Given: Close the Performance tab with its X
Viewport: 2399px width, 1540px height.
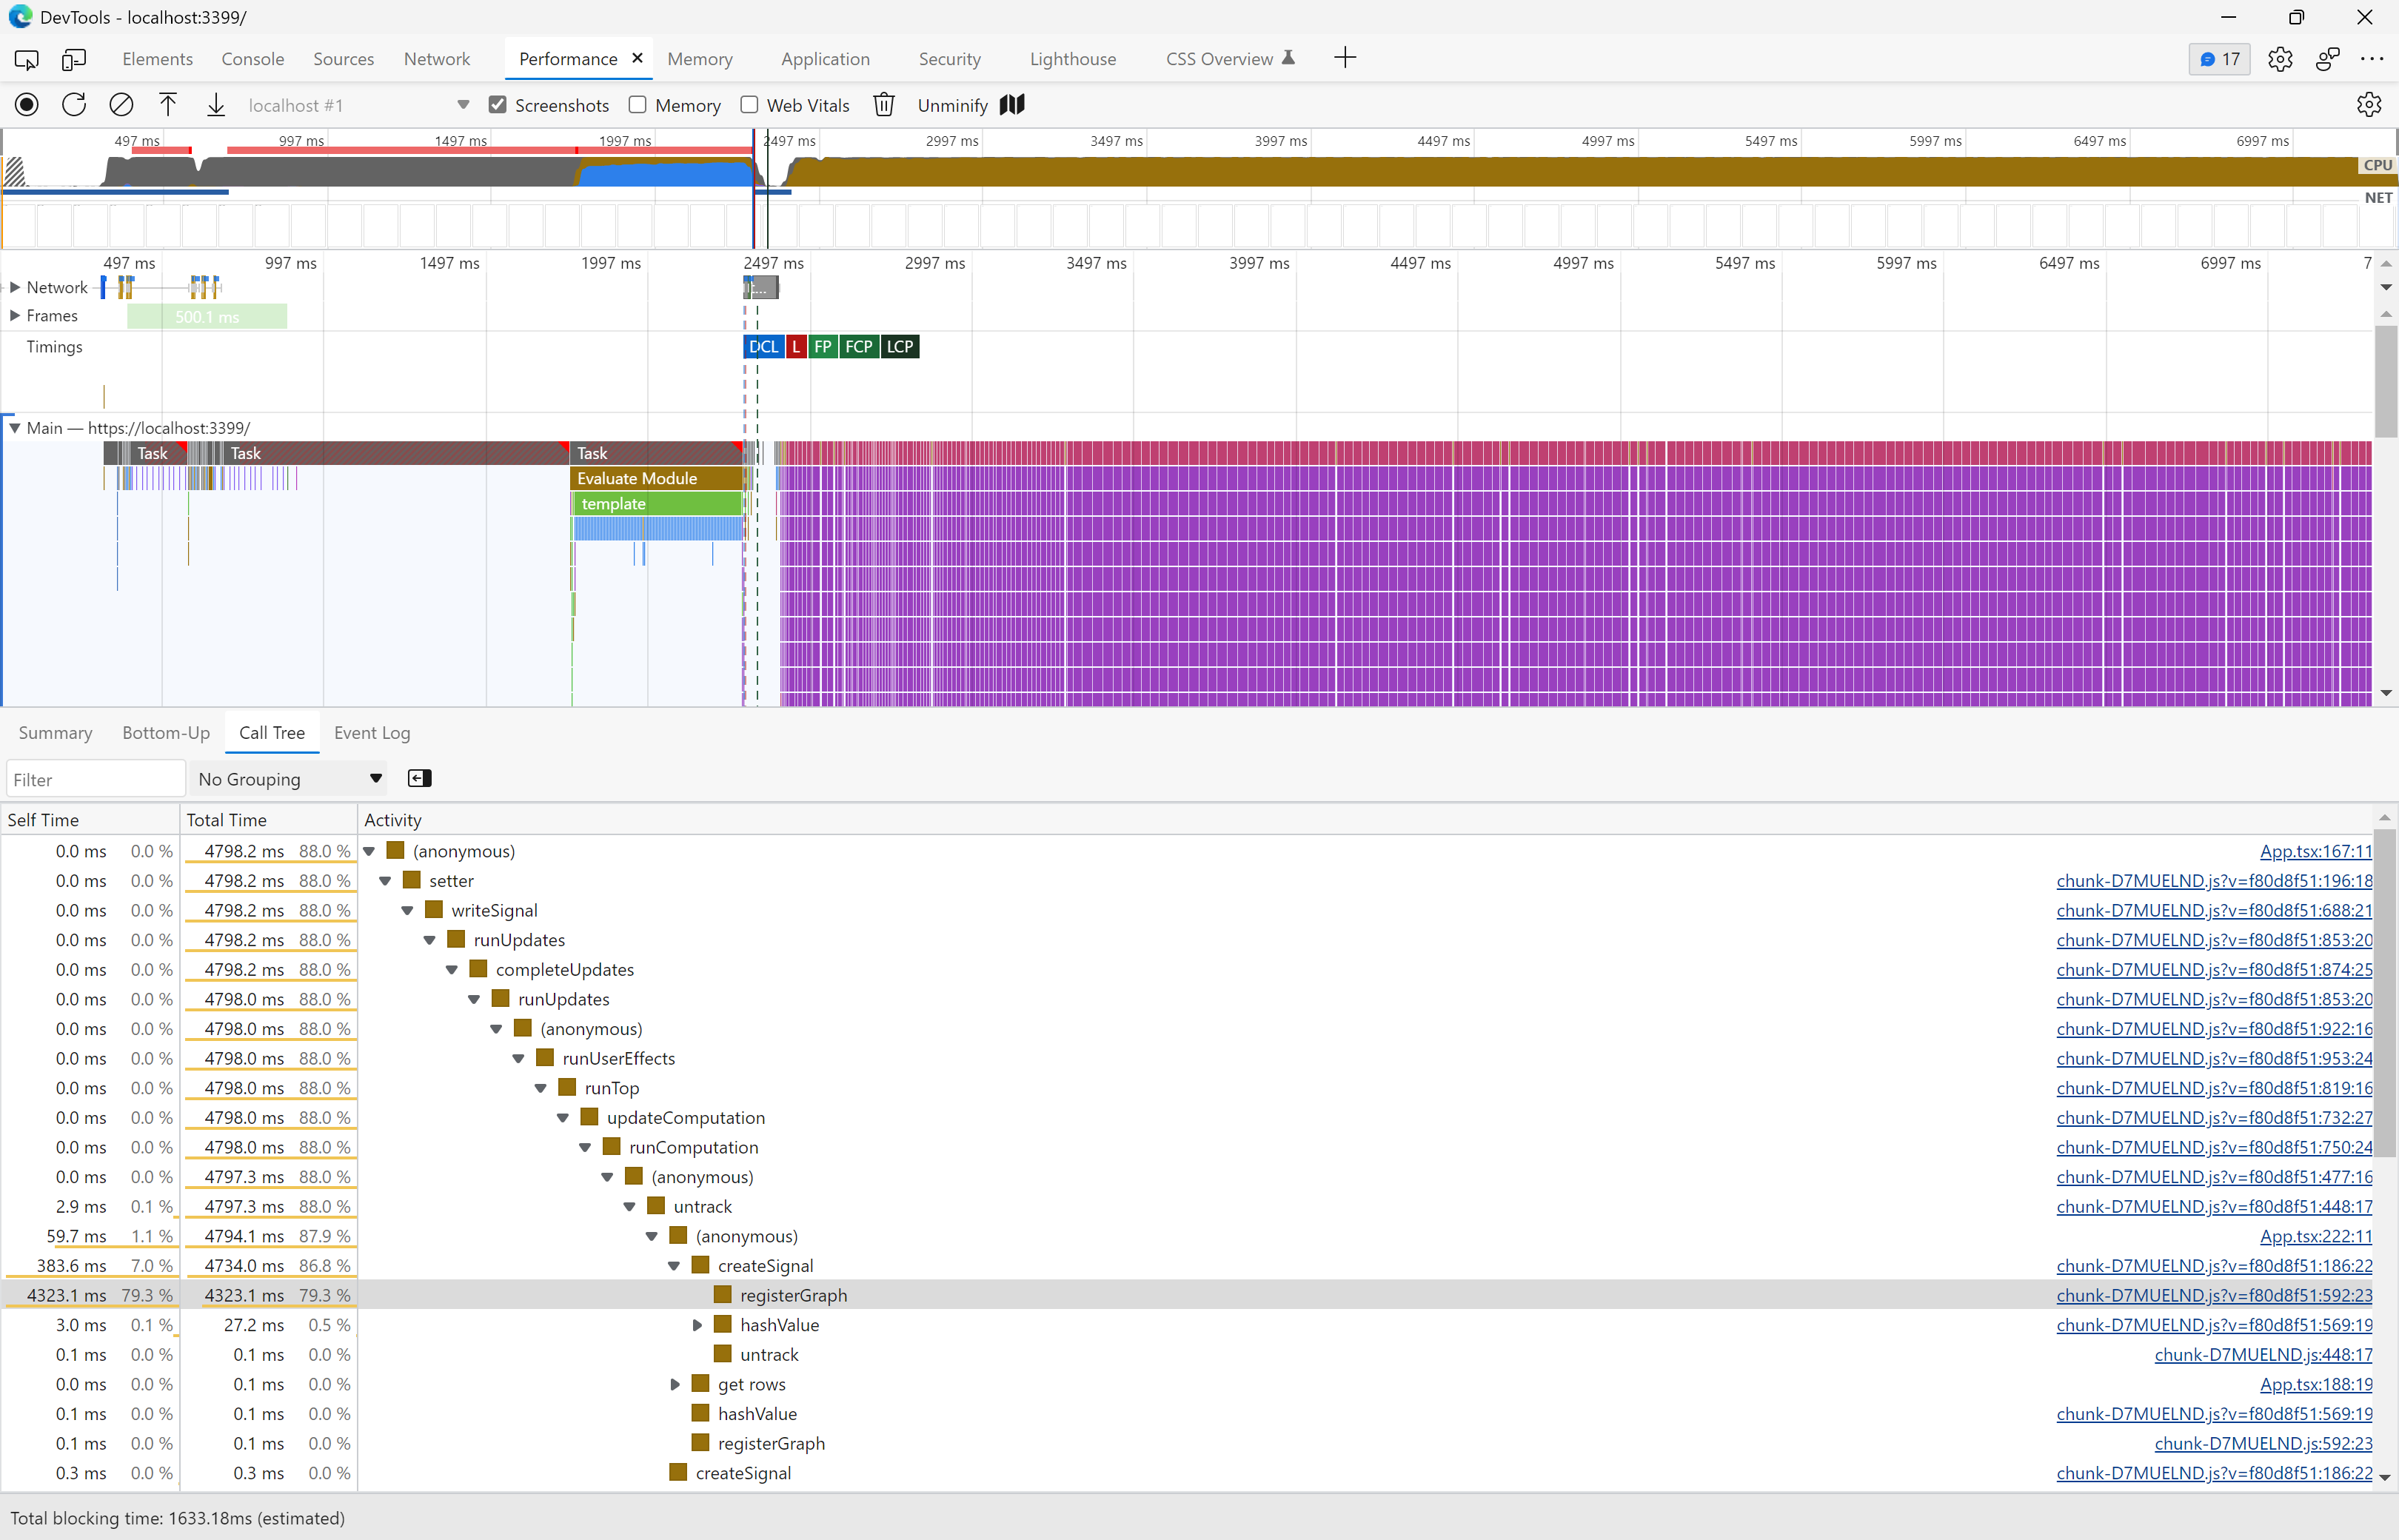Looking at the screenshot, I should pos(637,58).
